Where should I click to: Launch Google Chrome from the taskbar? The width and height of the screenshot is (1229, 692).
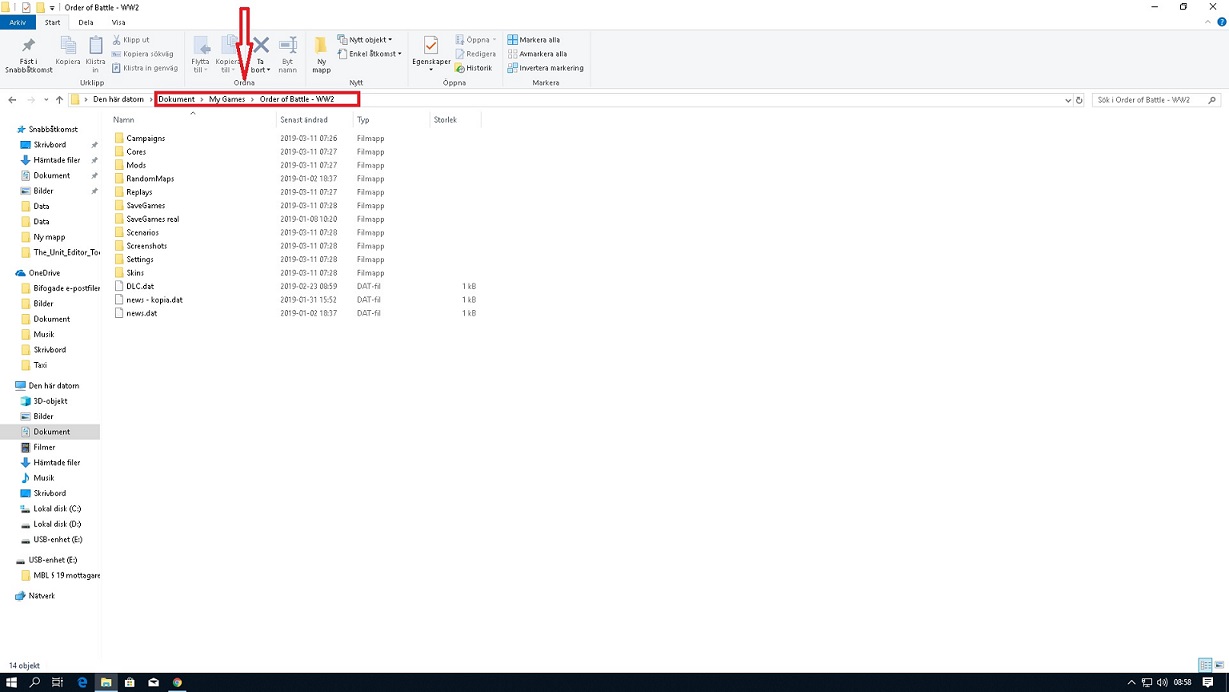pyautogui.click(x=177, y=682)
